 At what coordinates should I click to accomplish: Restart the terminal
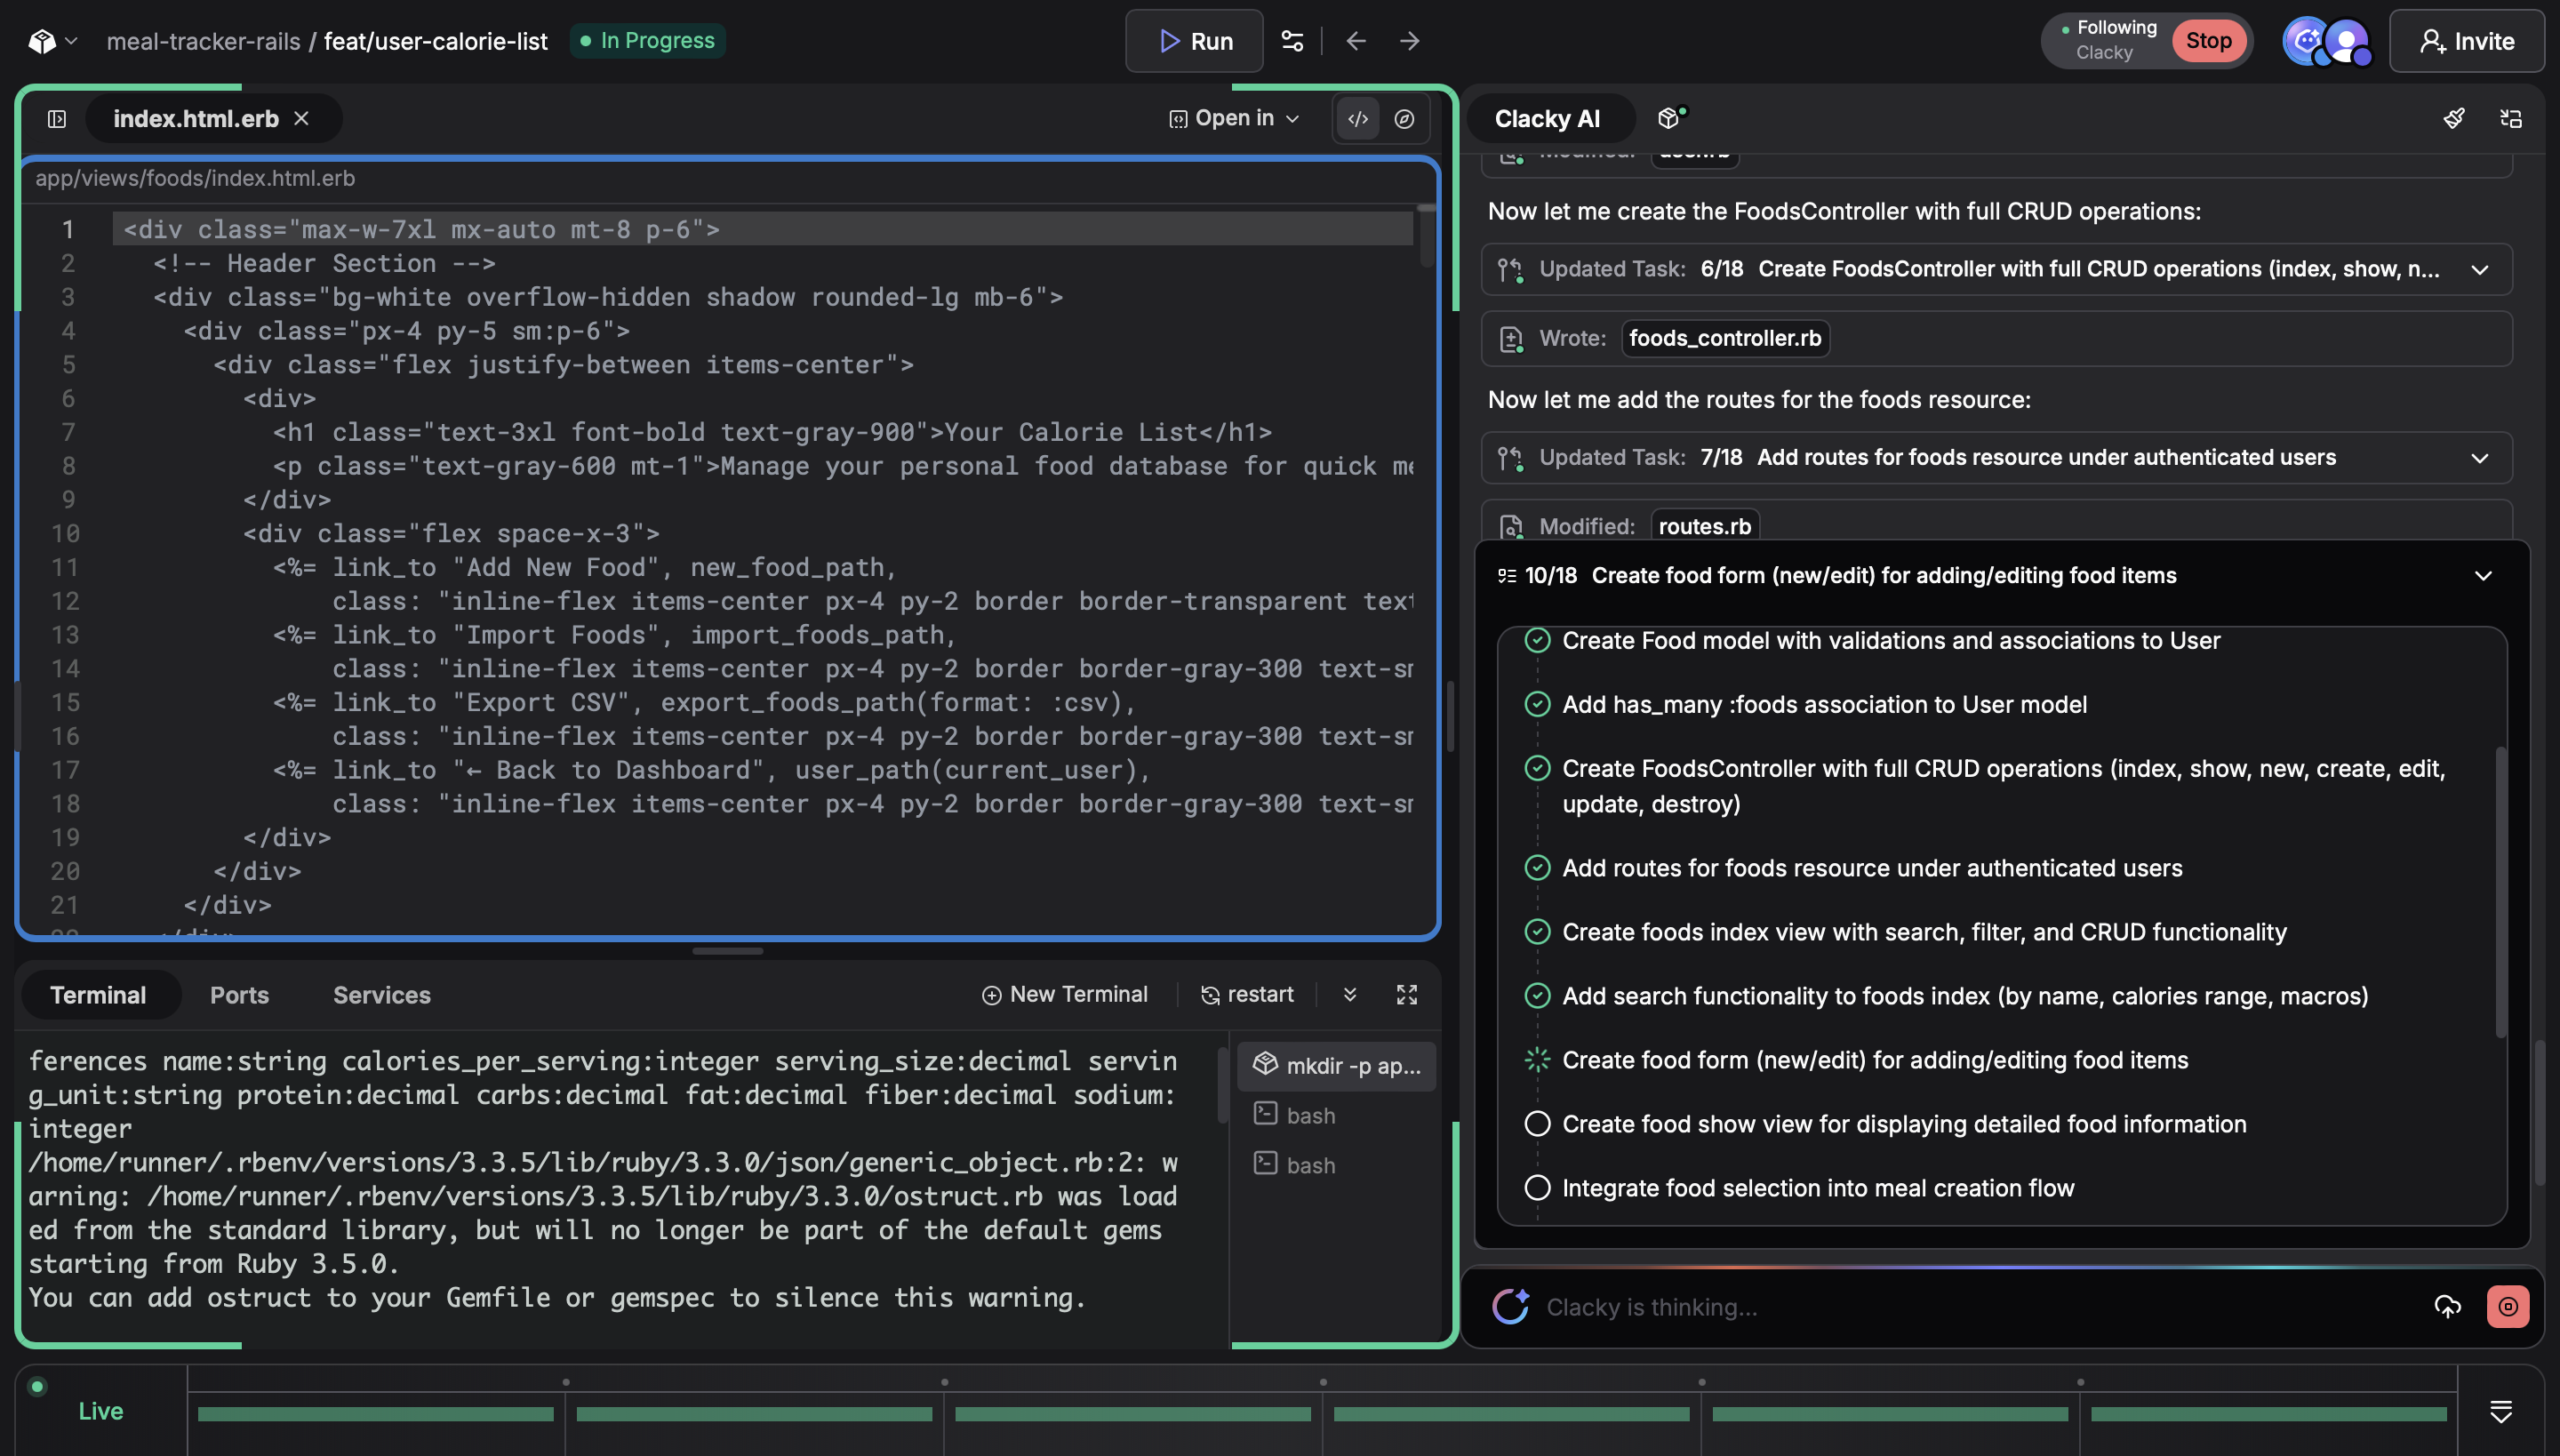[1247, 995]
